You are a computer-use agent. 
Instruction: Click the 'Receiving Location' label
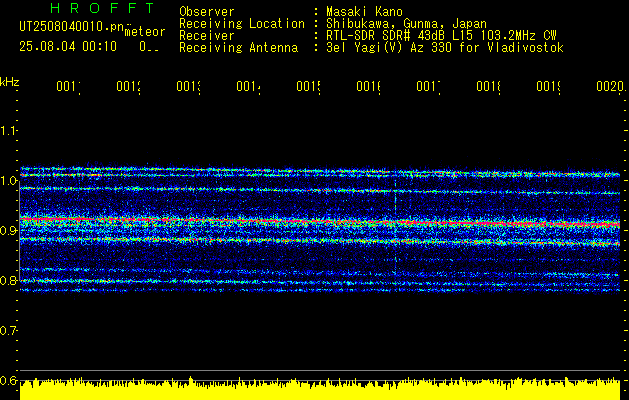point(242,24)
